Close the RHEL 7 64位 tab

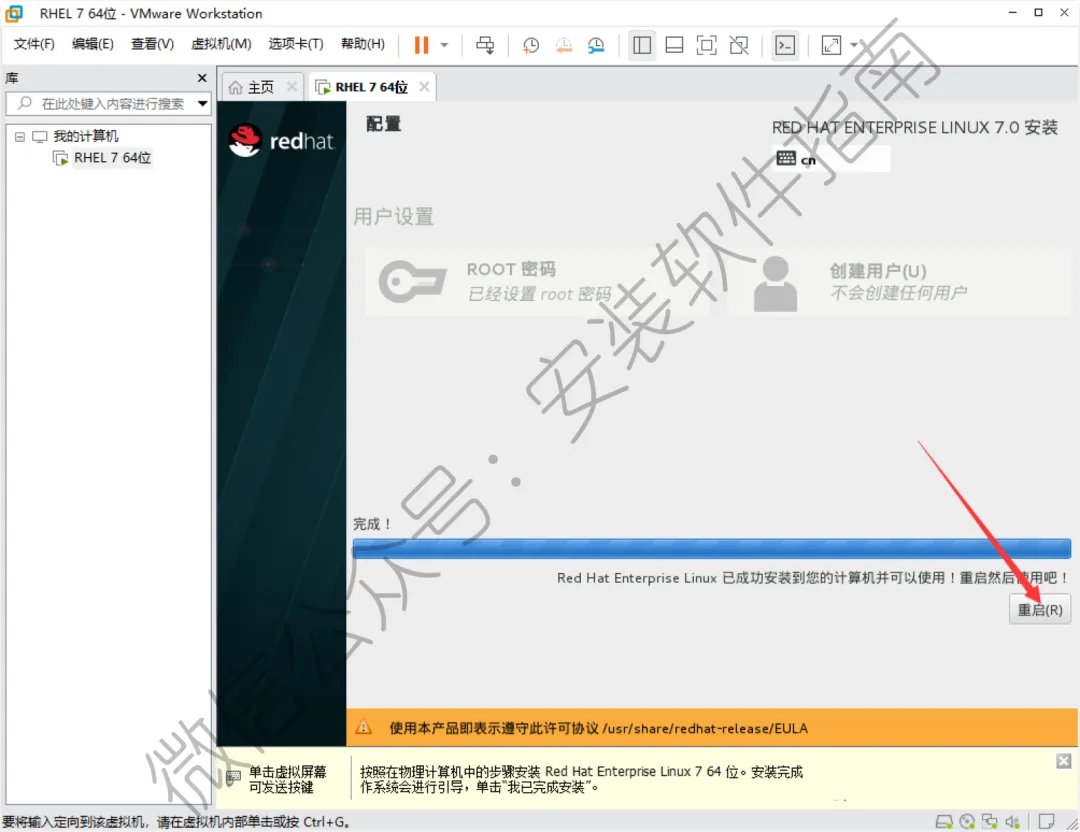click(x=424, y=87)
